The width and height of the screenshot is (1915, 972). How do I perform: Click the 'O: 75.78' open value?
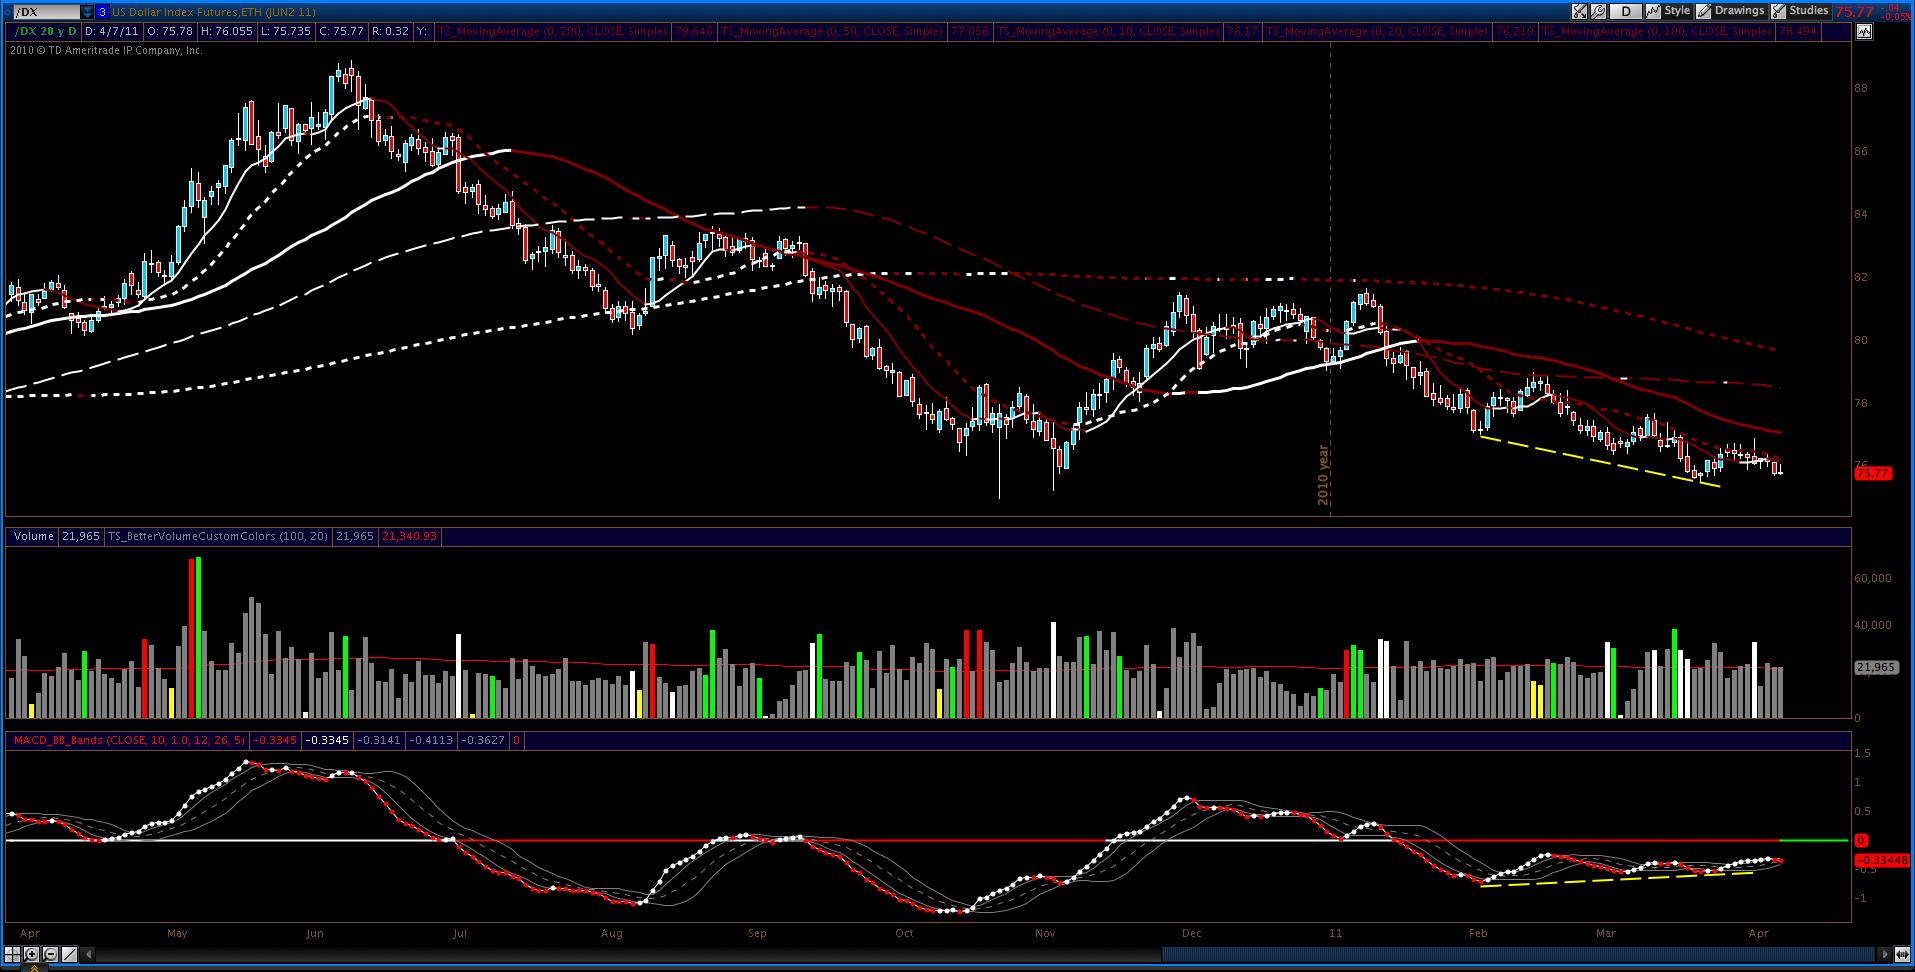coord(169,31)
